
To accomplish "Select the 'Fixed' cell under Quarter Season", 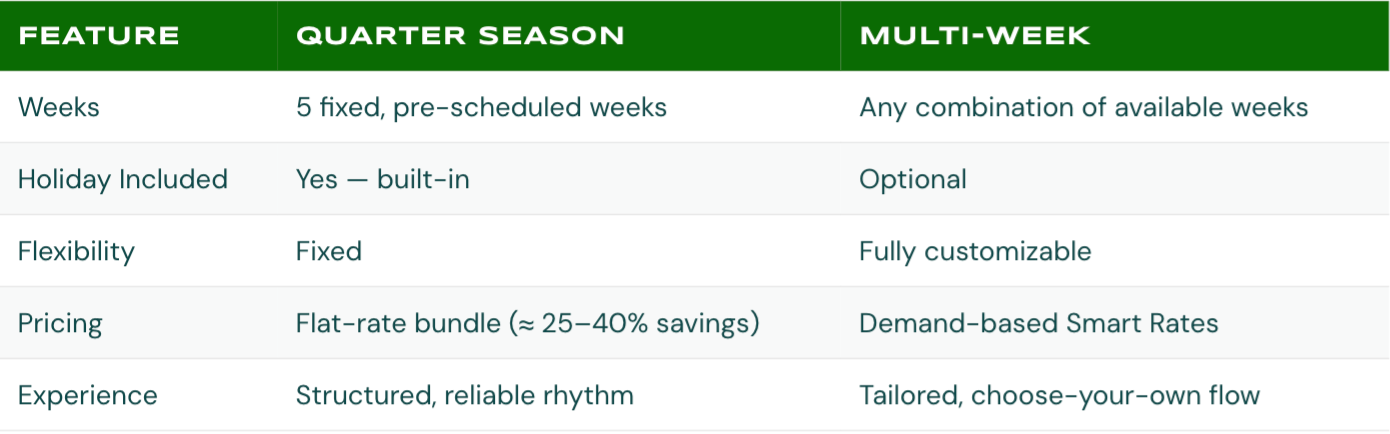I will pyautogui.click(x=328, y=251).
